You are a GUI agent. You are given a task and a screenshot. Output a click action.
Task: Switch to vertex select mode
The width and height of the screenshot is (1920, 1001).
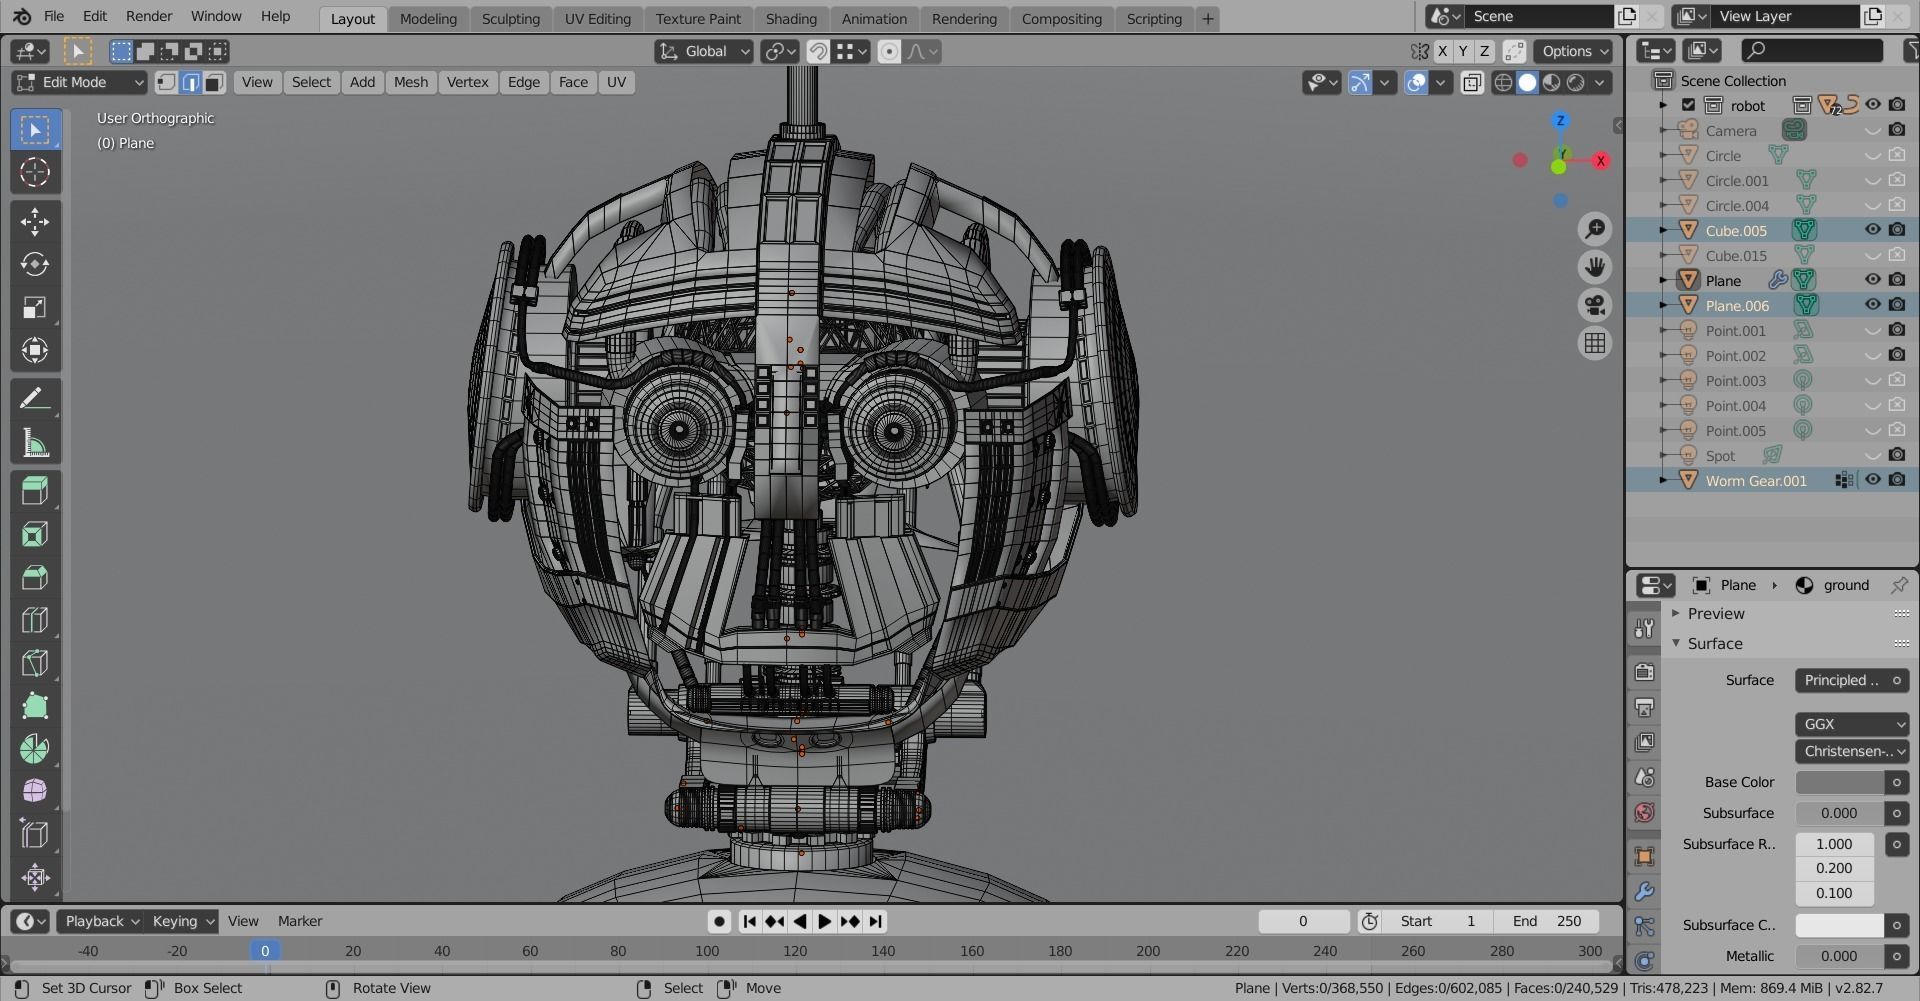click(167, 82)
